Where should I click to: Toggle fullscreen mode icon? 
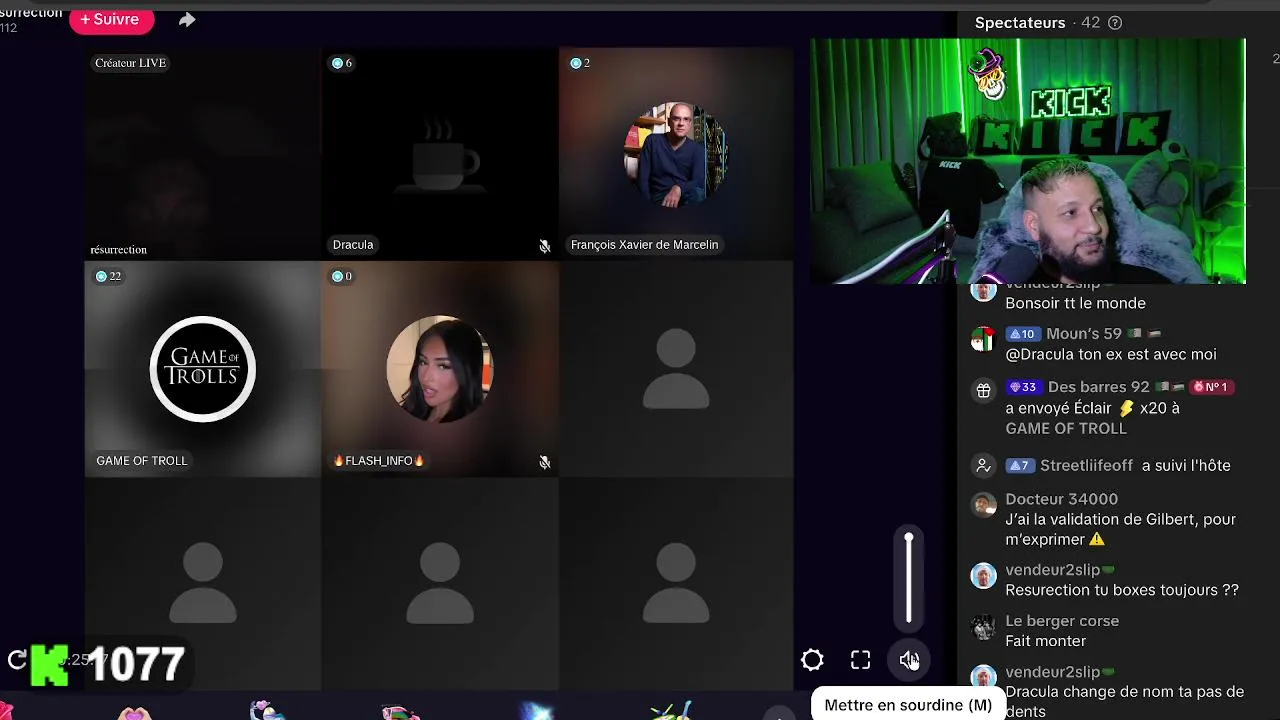(861, 660)
